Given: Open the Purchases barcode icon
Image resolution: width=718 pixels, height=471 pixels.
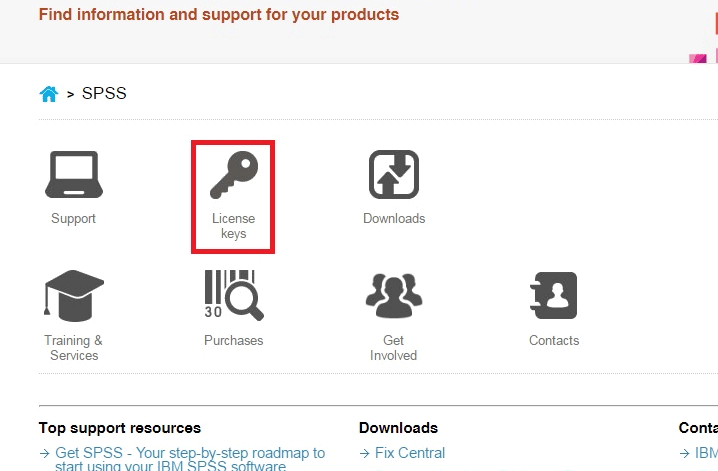Looking at the screenshot, I should [x=233, y=296].
